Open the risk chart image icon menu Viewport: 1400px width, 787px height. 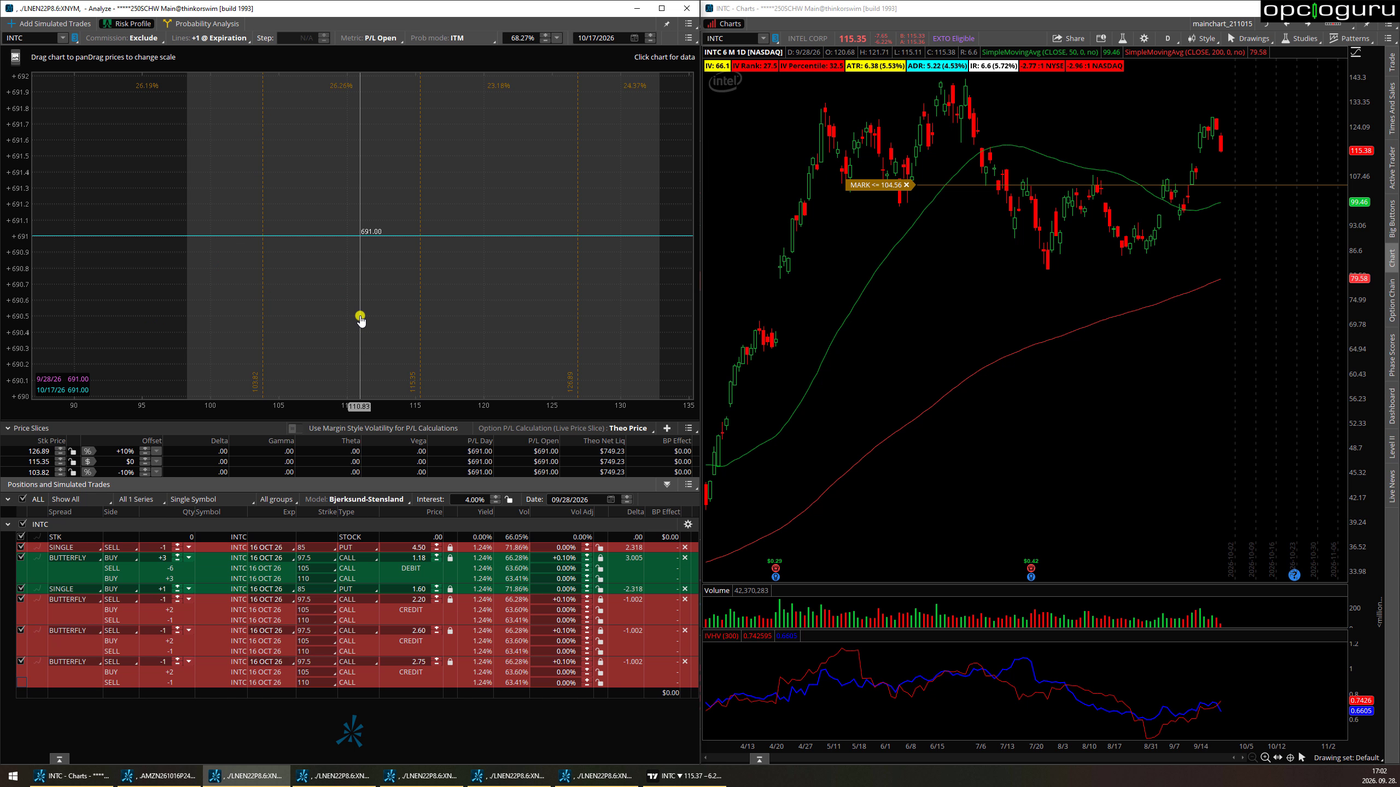tap(15, 57)
